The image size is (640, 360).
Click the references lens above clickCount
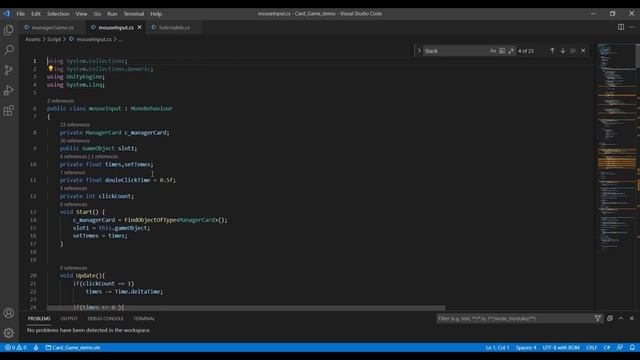click(x=73, y=188)
